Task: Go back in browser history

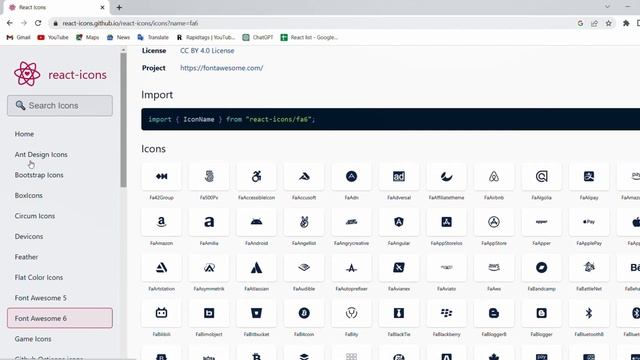Action: point(10,23)
